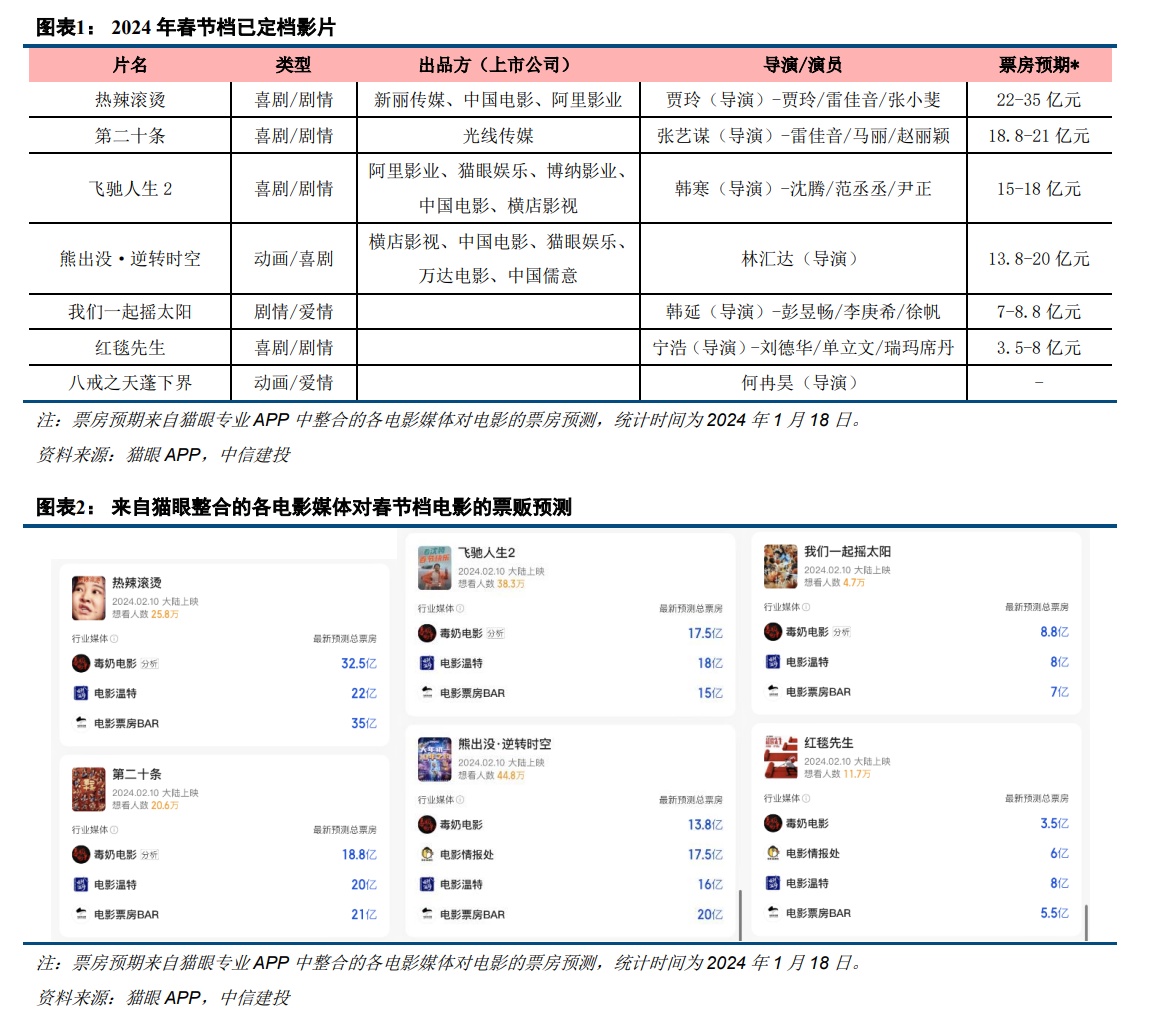The height and width of the screenshot is (1021, 1153).
Task: Open the 我们一起摇太阳 poster thumbnail
Action: (781, 566)
